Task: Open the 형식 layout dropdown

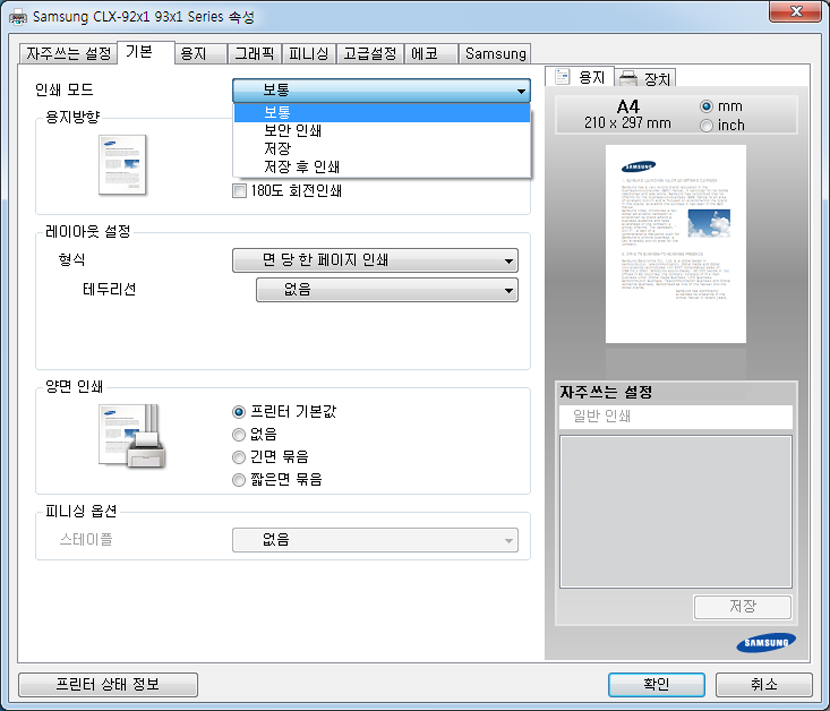Action: pos(375,261)
